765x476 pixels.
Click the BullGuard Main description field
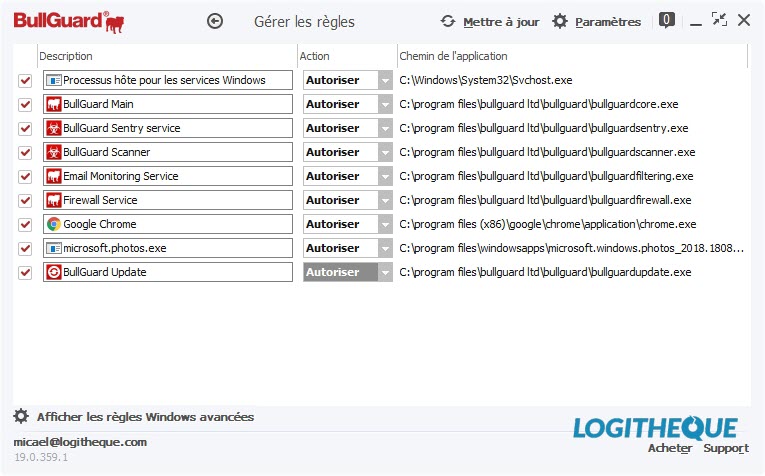pyautogui.click(x=168, y=104)
